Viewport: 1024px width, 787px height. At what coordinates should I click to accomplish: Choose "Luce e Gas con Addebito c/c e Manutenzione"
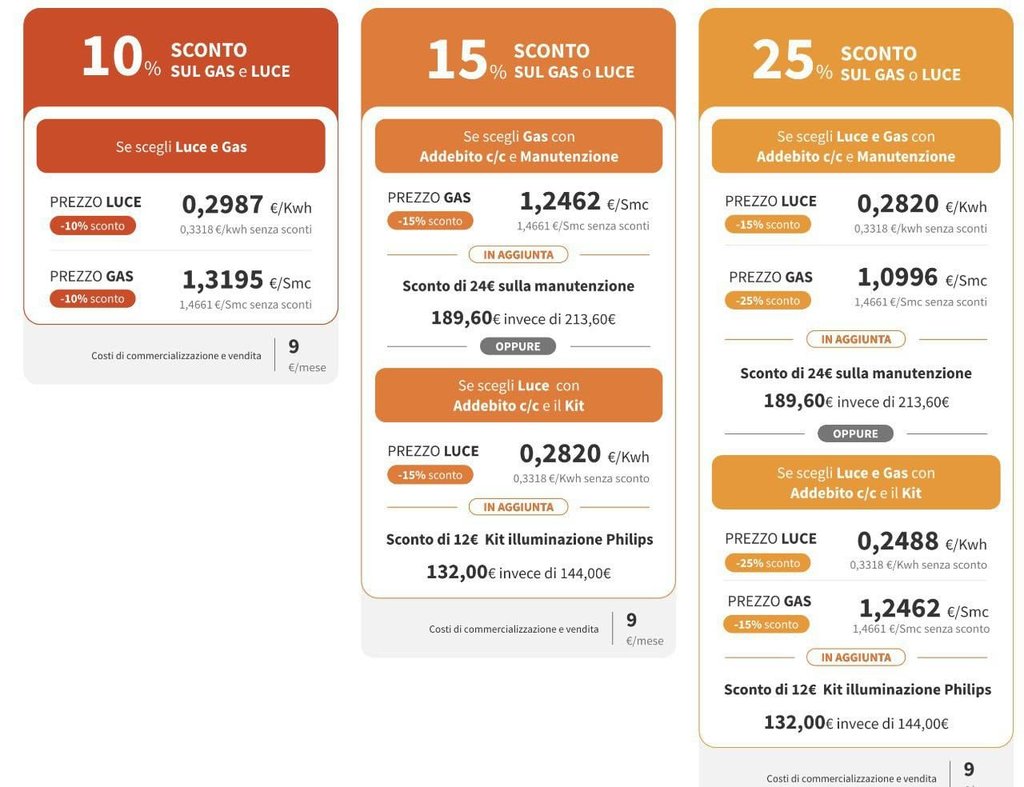click(x=855, y=146)
